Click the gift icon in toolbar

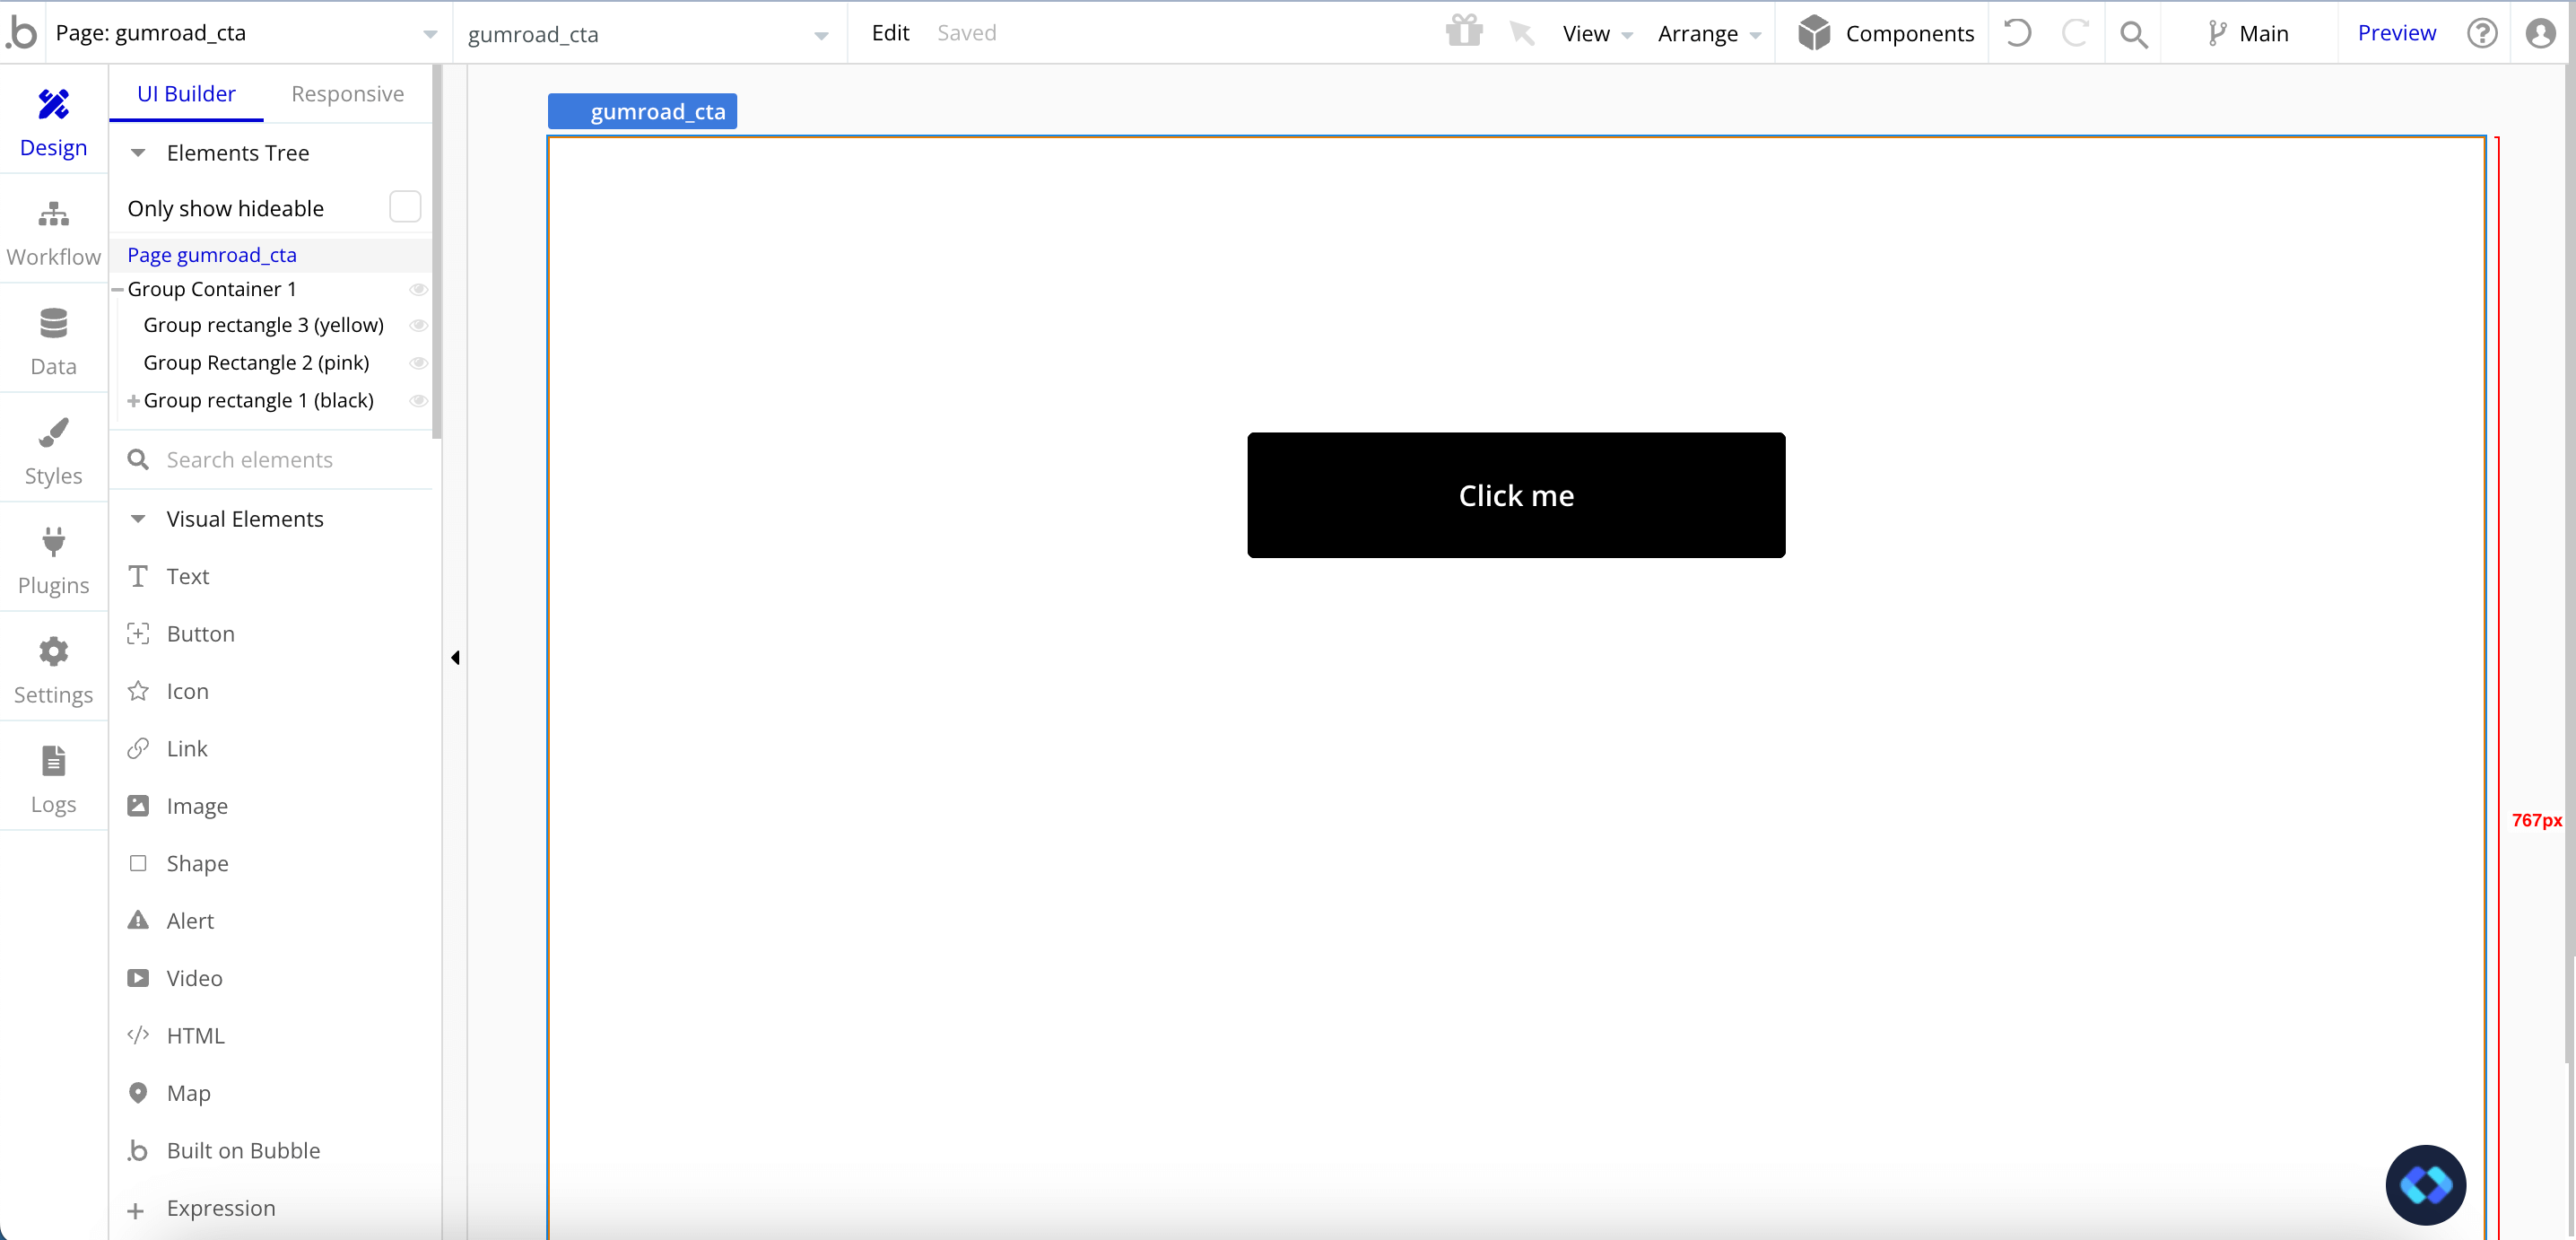[1463, 32]
